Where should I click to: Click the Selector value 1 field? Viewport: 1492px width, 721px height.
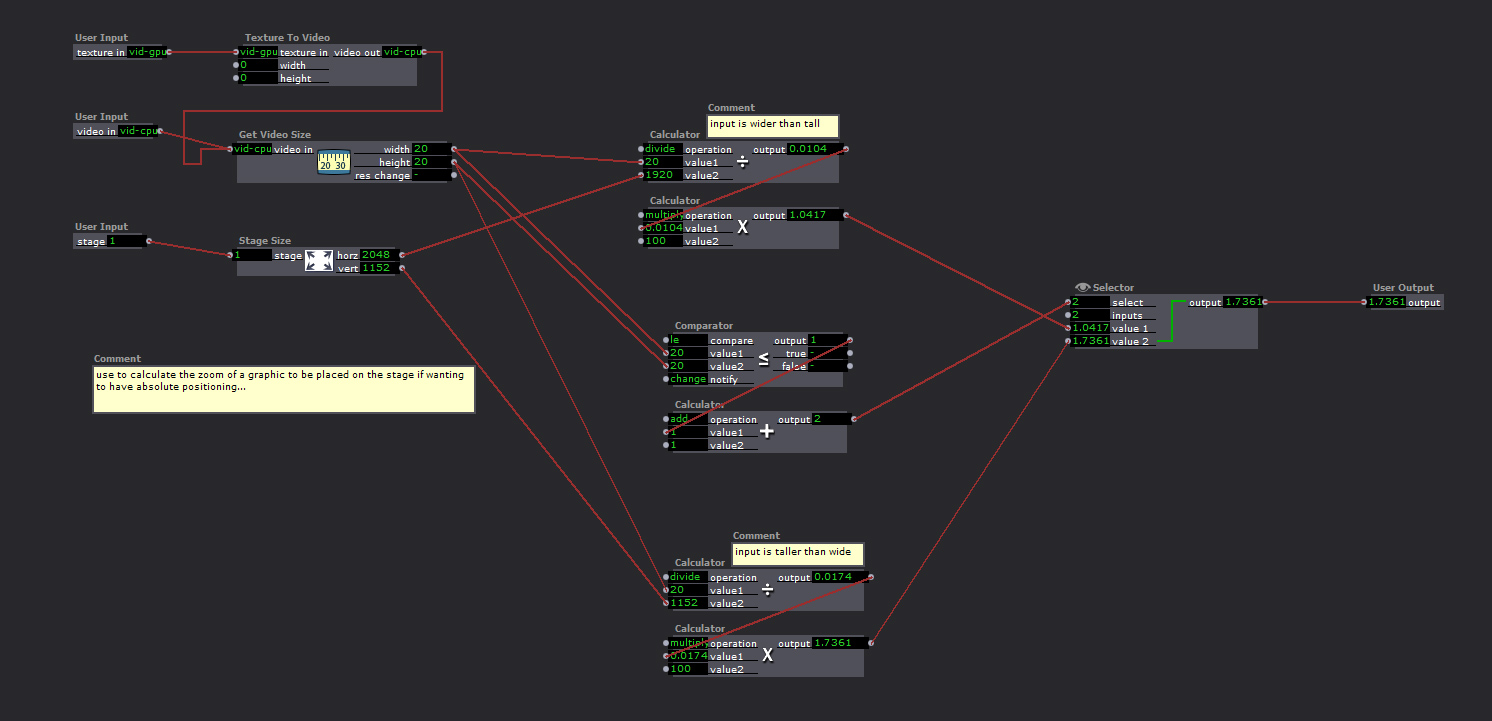pos(1090,328)
